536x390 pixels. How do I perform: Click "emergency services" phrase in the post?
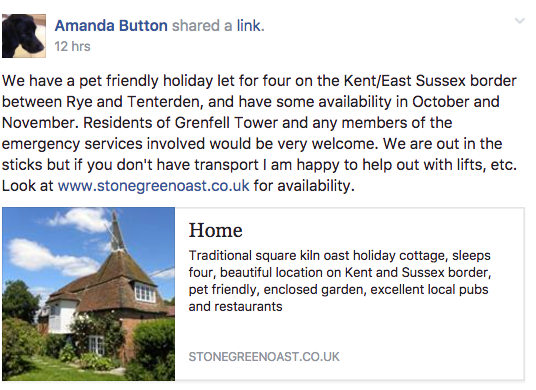(72, 144)
